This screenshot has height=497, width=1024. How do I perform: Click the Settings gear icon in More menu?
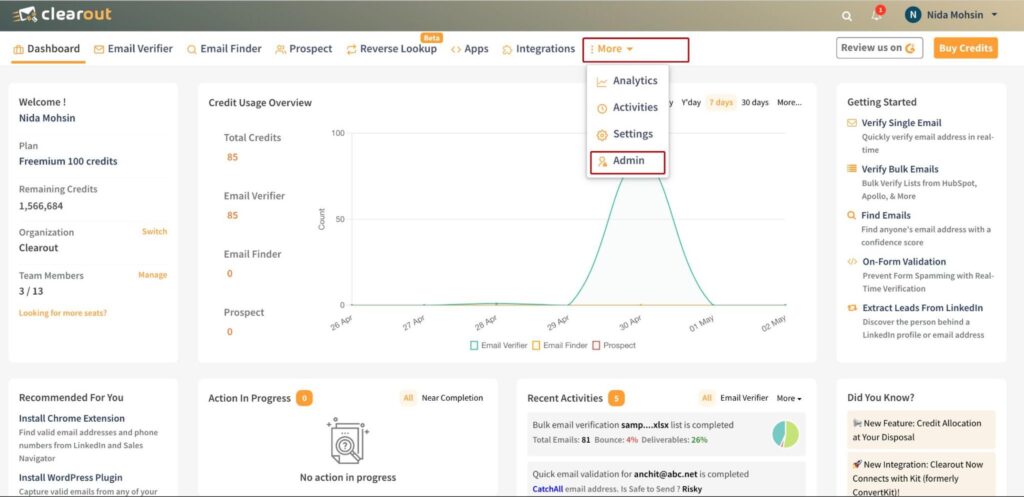601,135
